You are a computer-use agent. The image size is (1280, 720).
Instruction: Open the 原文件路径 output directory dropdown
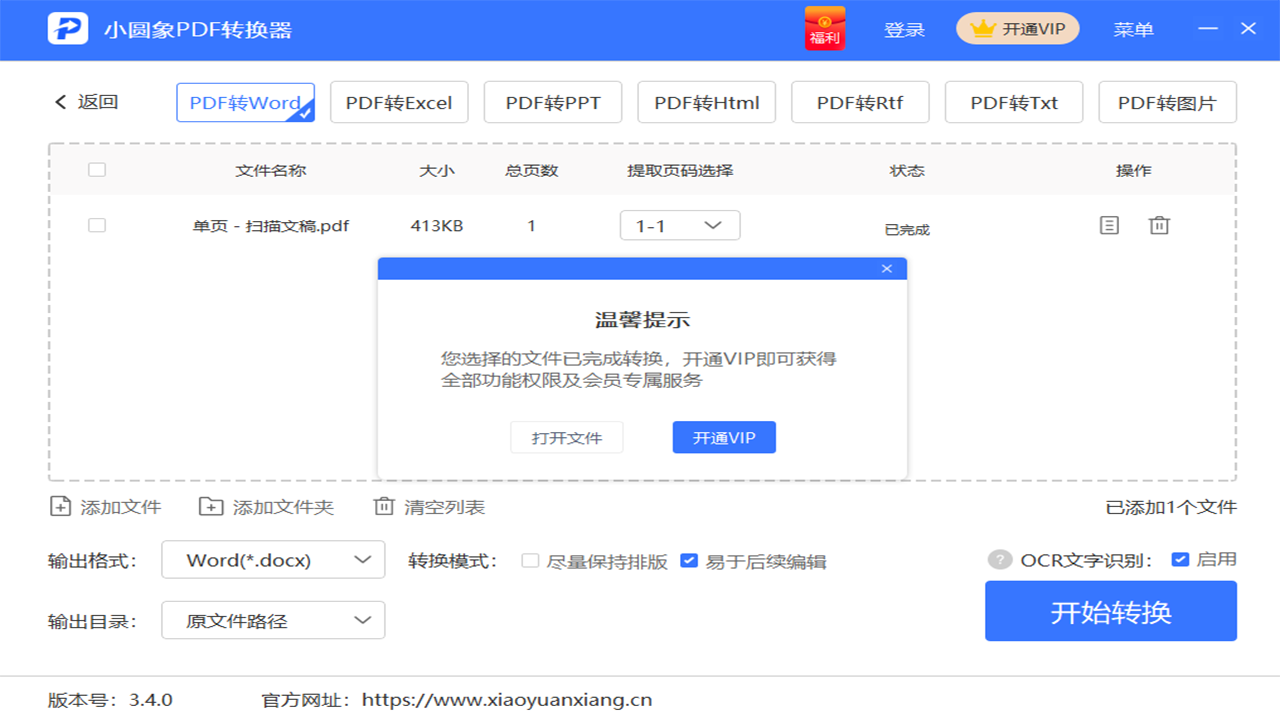tap(272, 620)
